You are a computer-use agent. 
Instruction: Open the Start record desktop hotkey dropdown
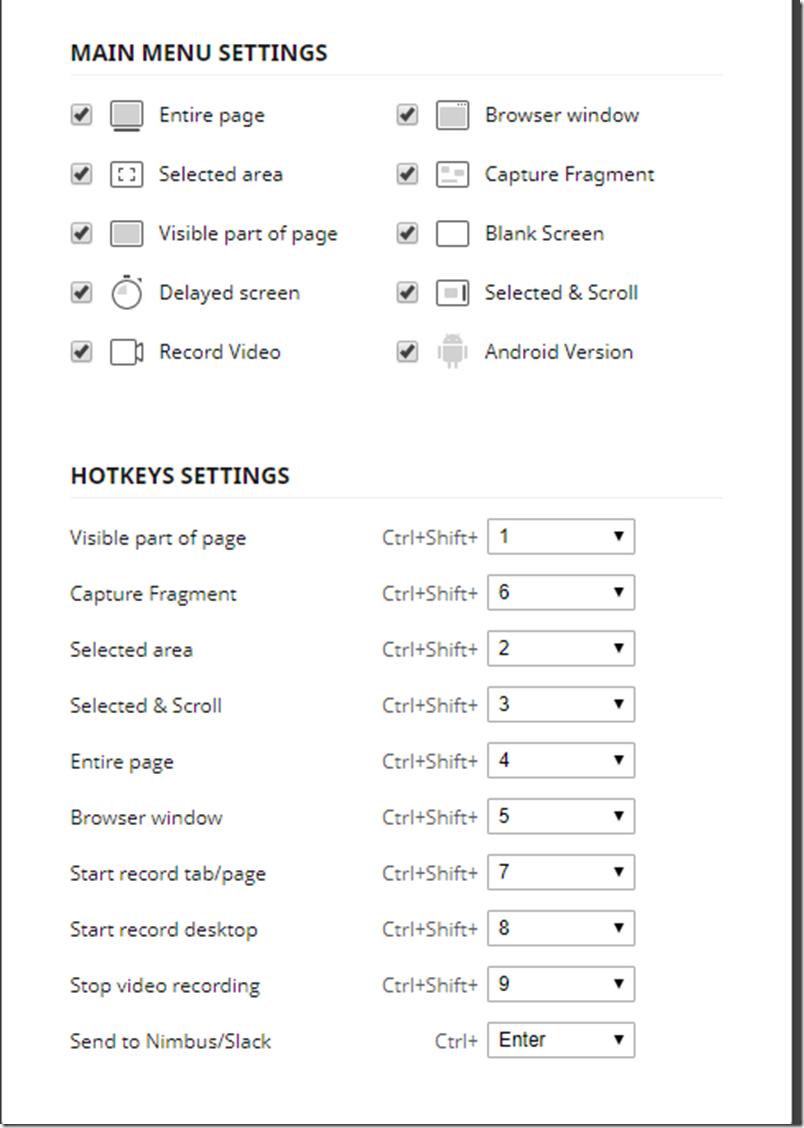[x=561, y=928]
